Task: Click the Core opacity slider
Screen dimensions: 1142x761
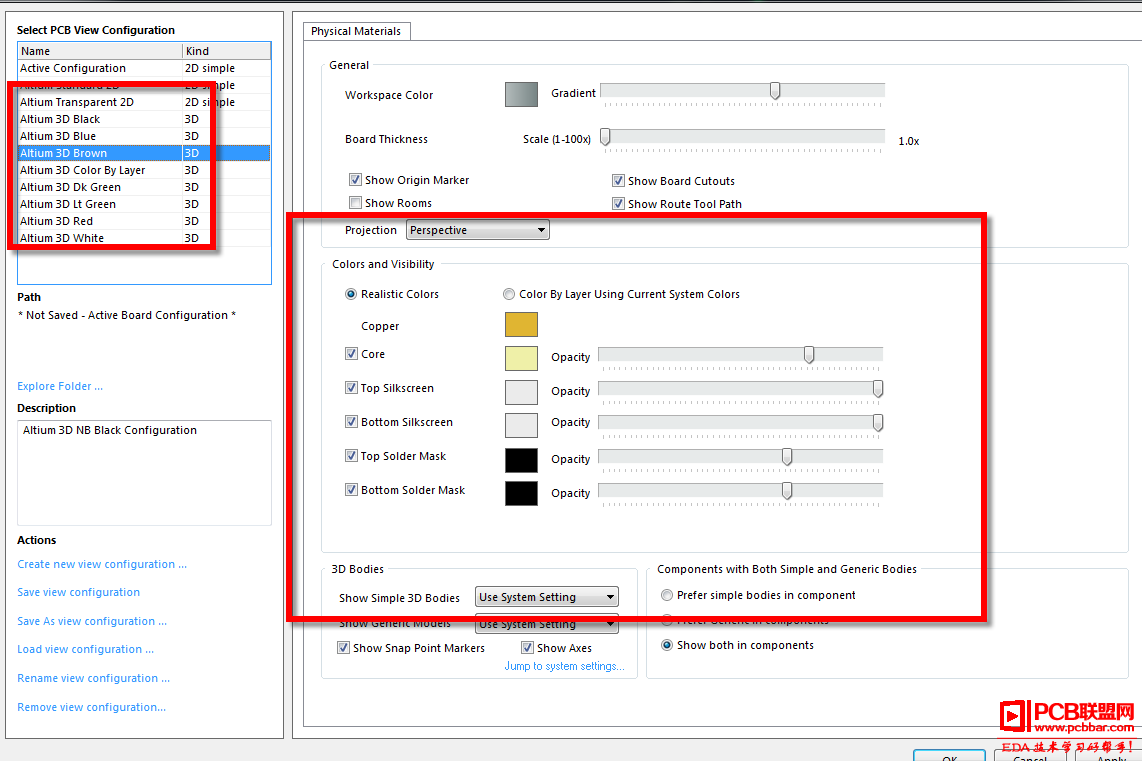Action: [x=741, y=355]
